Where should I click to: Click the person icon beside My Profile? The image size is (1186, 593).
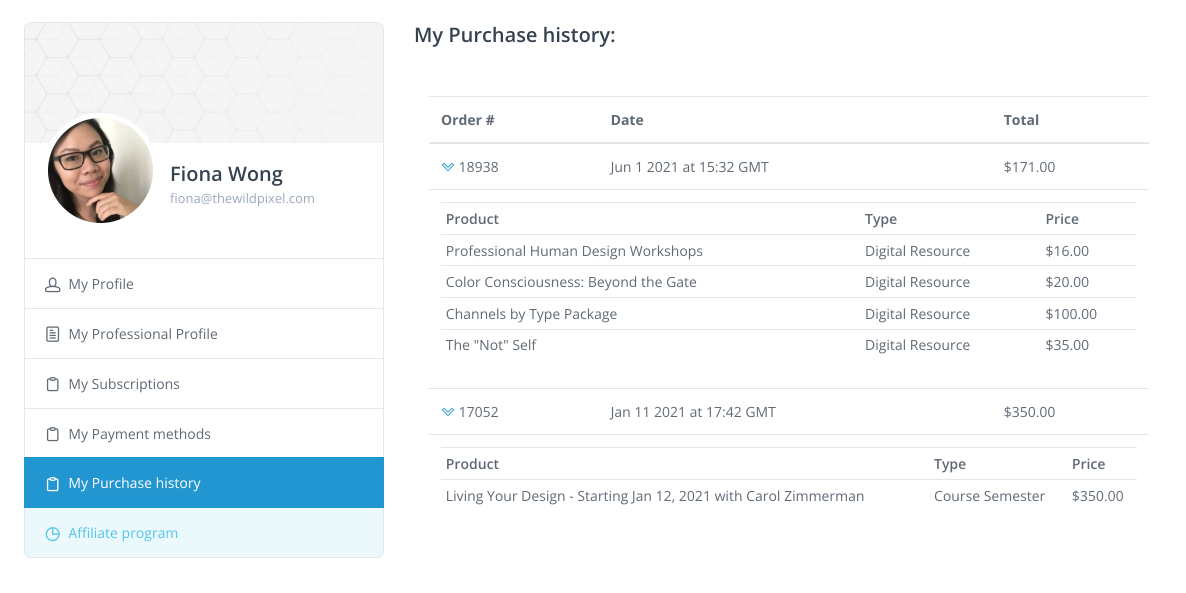click(53, 285)
